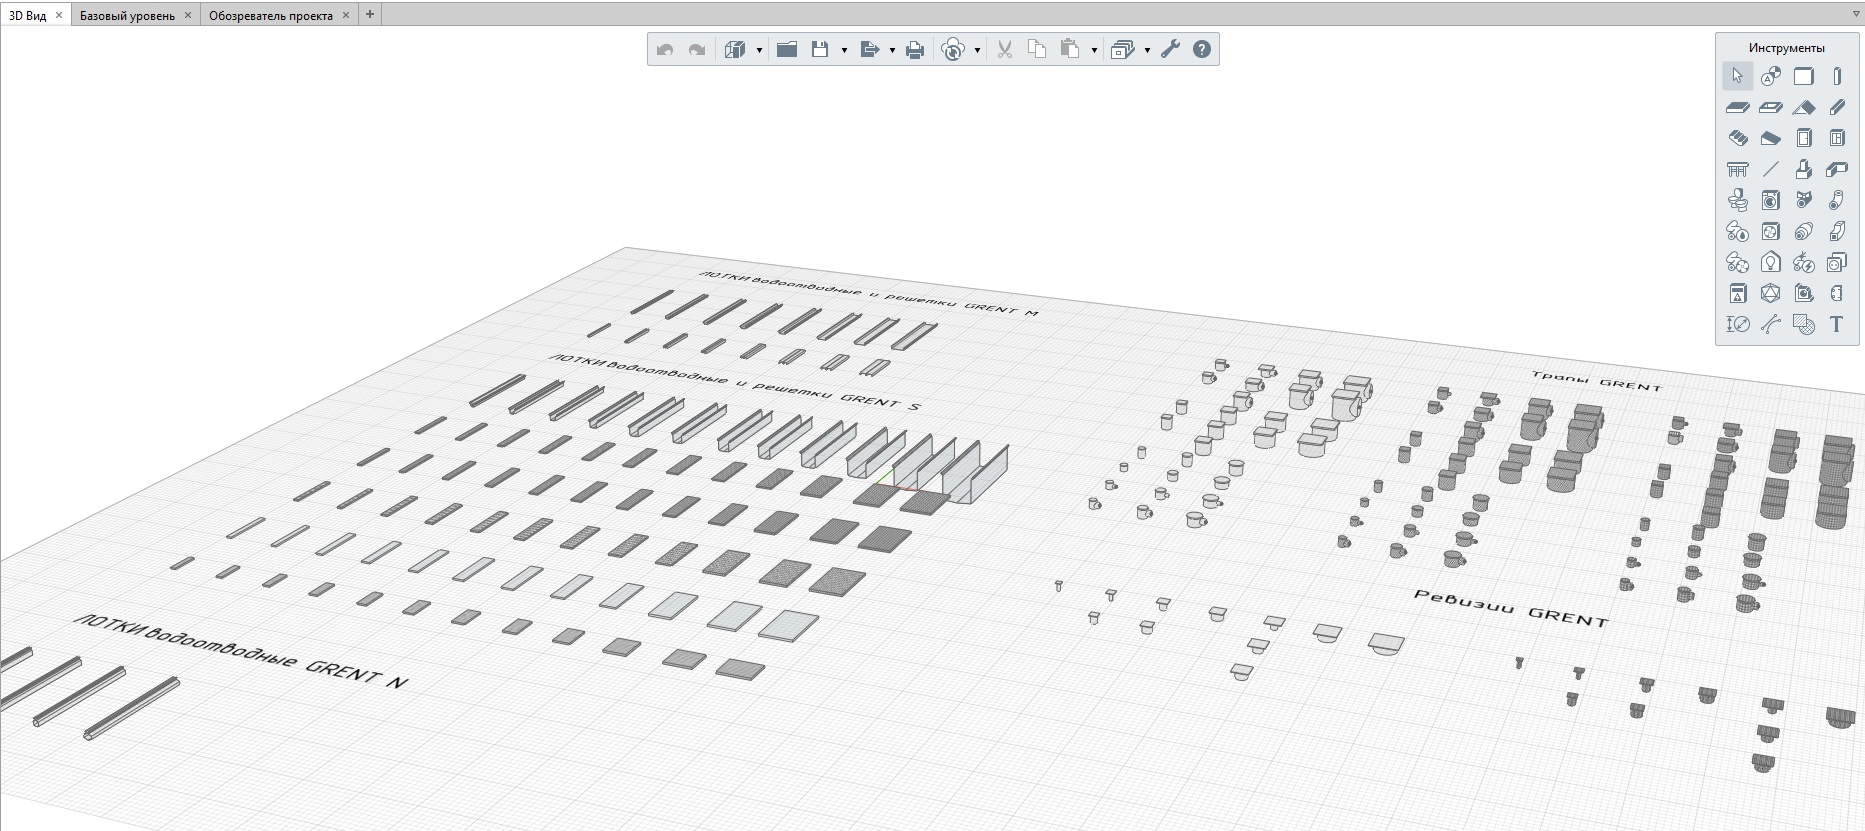Select the Railing tool
1865x831 pixels.
click(x=1738, y=169)
